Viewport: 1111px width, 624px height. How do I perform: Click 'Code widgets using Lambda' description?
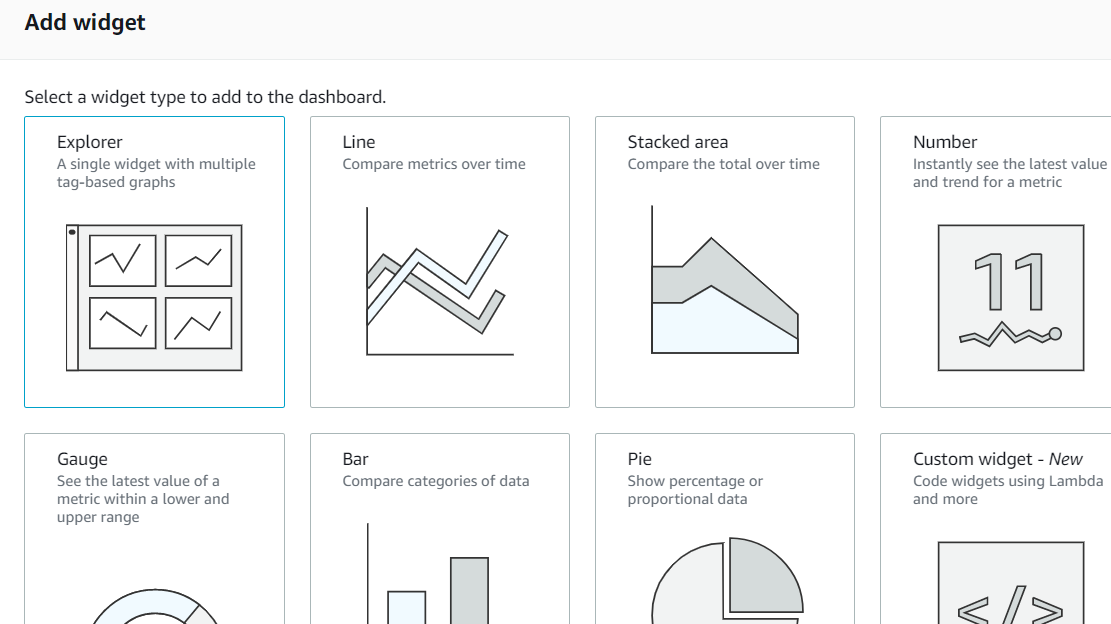pyautogui.click(x=1008, y=481)
